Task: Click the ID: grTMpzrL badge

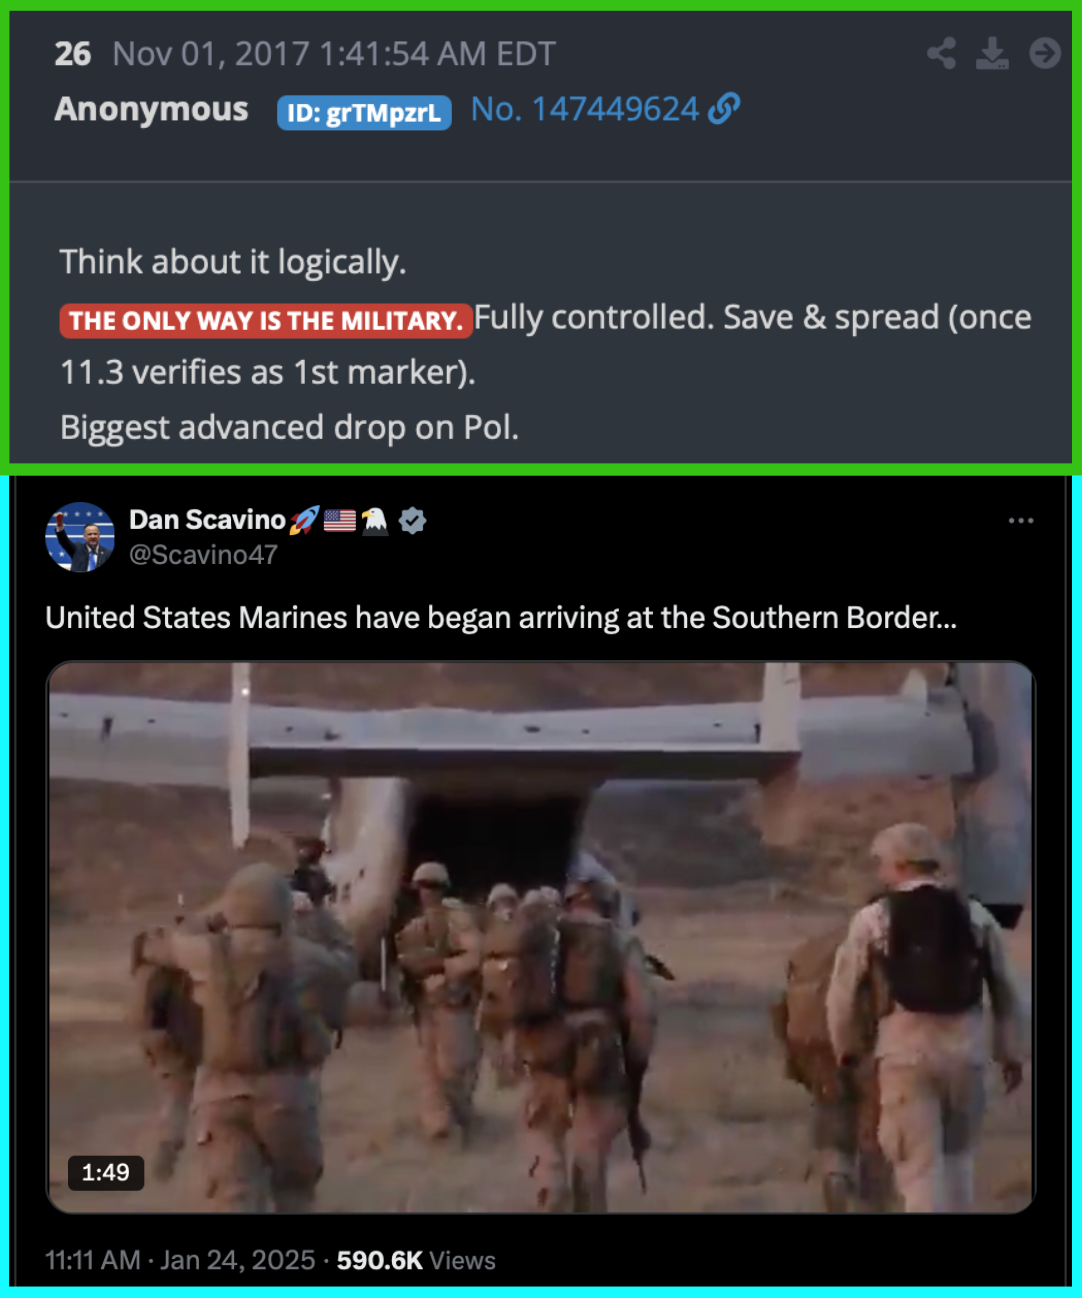Action: [x=364, y=113]
